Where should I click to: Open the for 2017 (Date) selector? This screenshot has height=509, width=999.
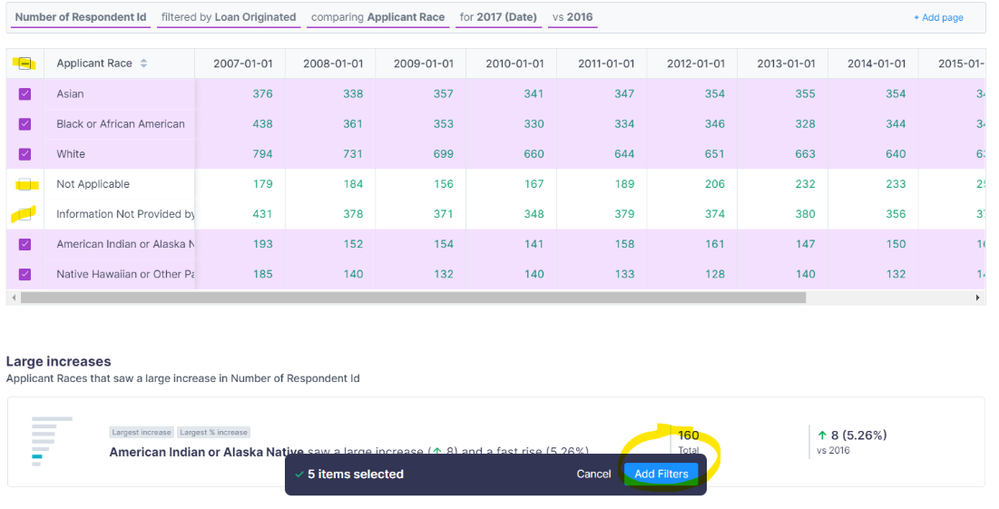(498, 18)
